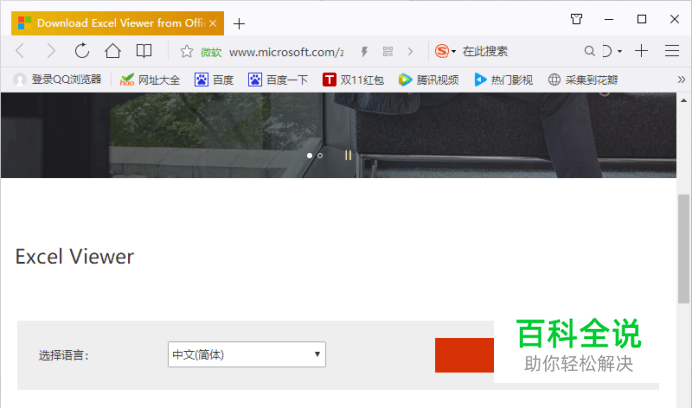Reload the page with the refresh icon

[82, 51]
